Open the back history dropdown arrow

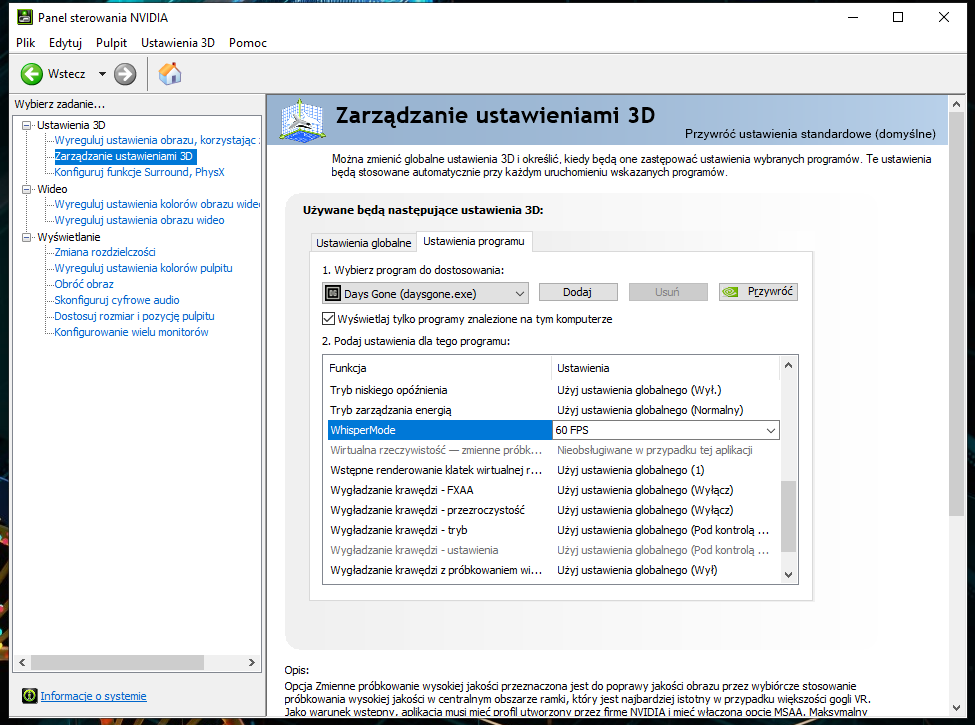pyautogui.click(x=102, y=74)
